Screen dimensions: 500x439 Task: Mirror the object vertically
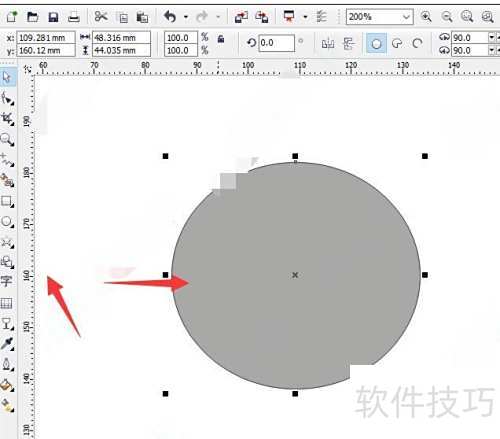tap(349, 43)
